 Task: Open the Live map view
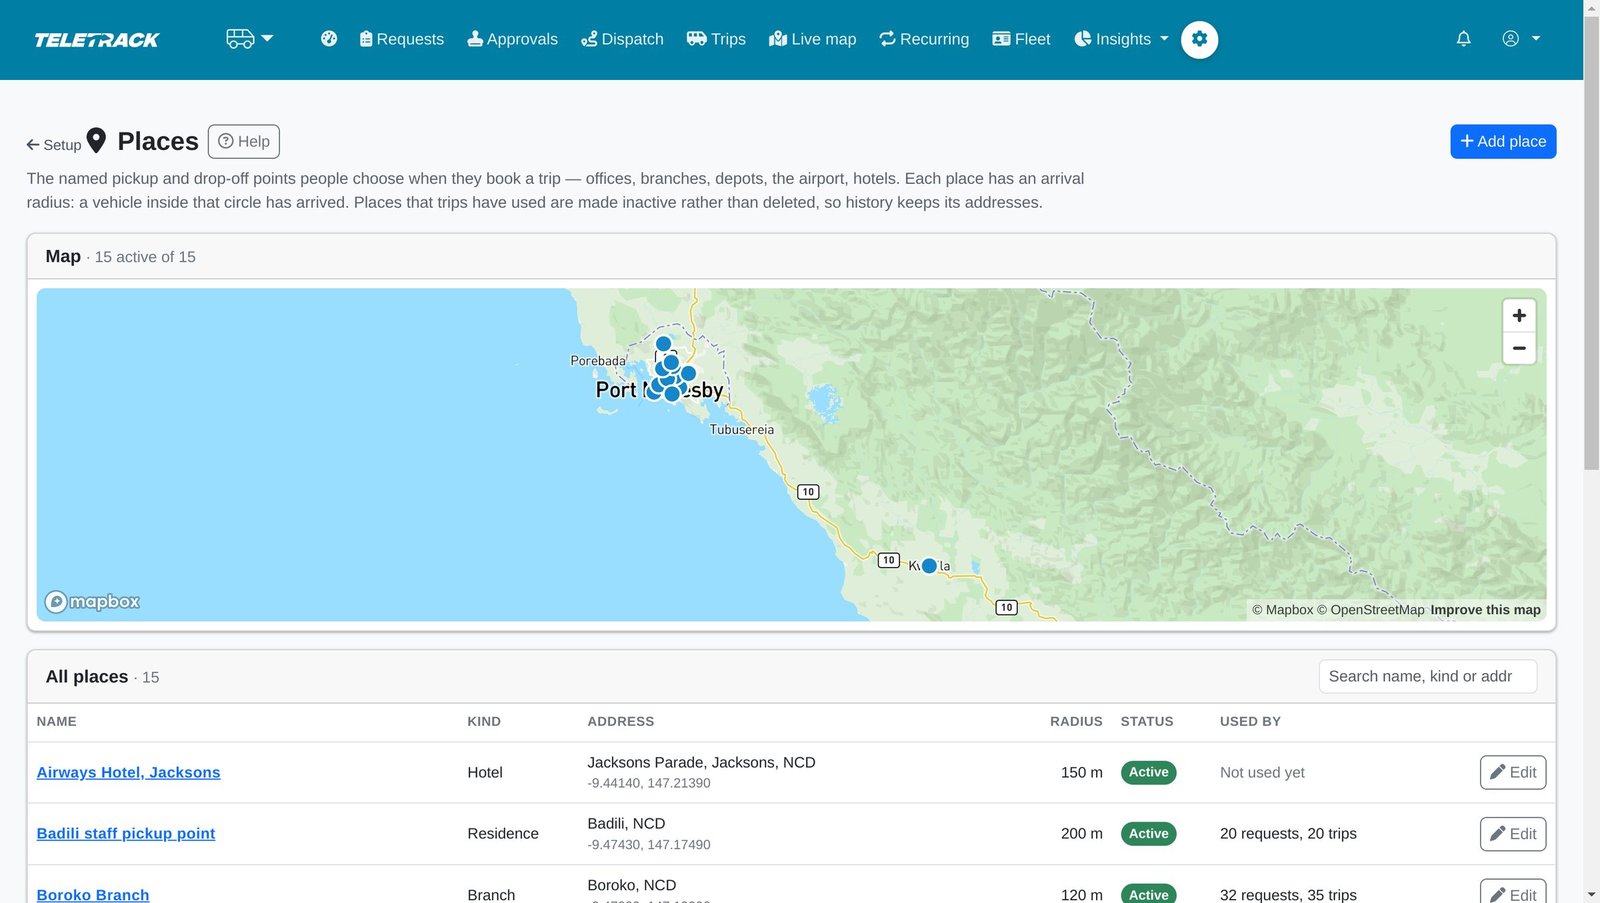point(812,39)
